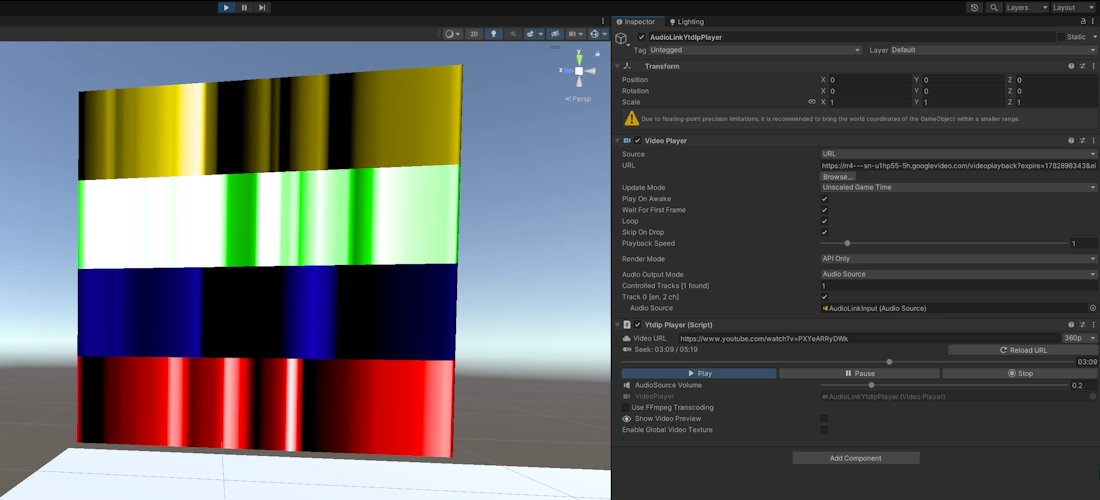
Task: Open the Video Player help icon
Action: [1071, 141]
